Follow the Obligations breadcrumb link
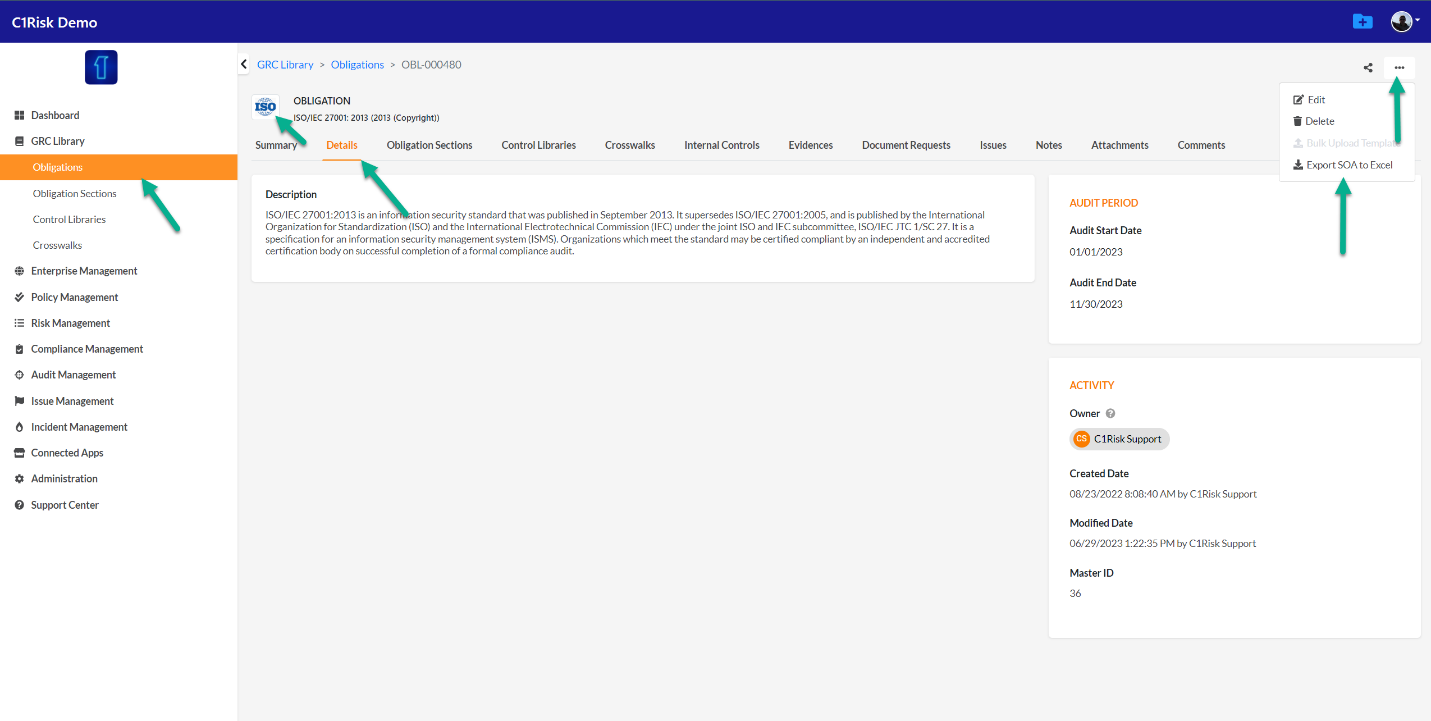This screenshot has width=1431, height=721. tap(357, 65)
